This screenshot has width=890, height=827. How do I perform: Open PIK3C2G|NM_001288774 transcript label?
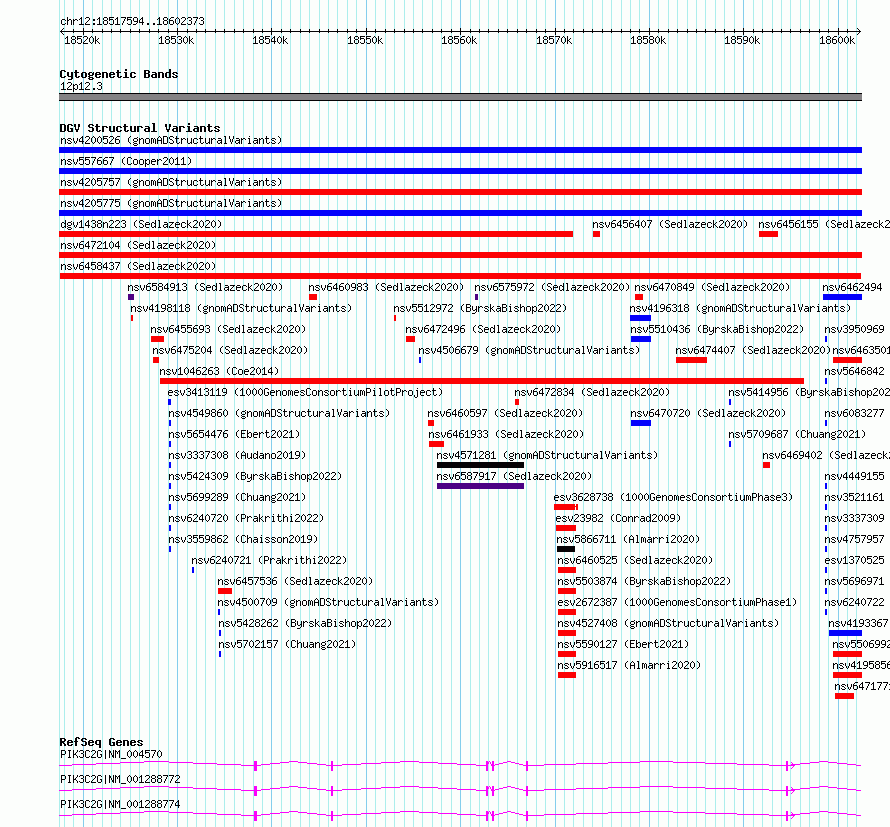(x=120, y=804)
